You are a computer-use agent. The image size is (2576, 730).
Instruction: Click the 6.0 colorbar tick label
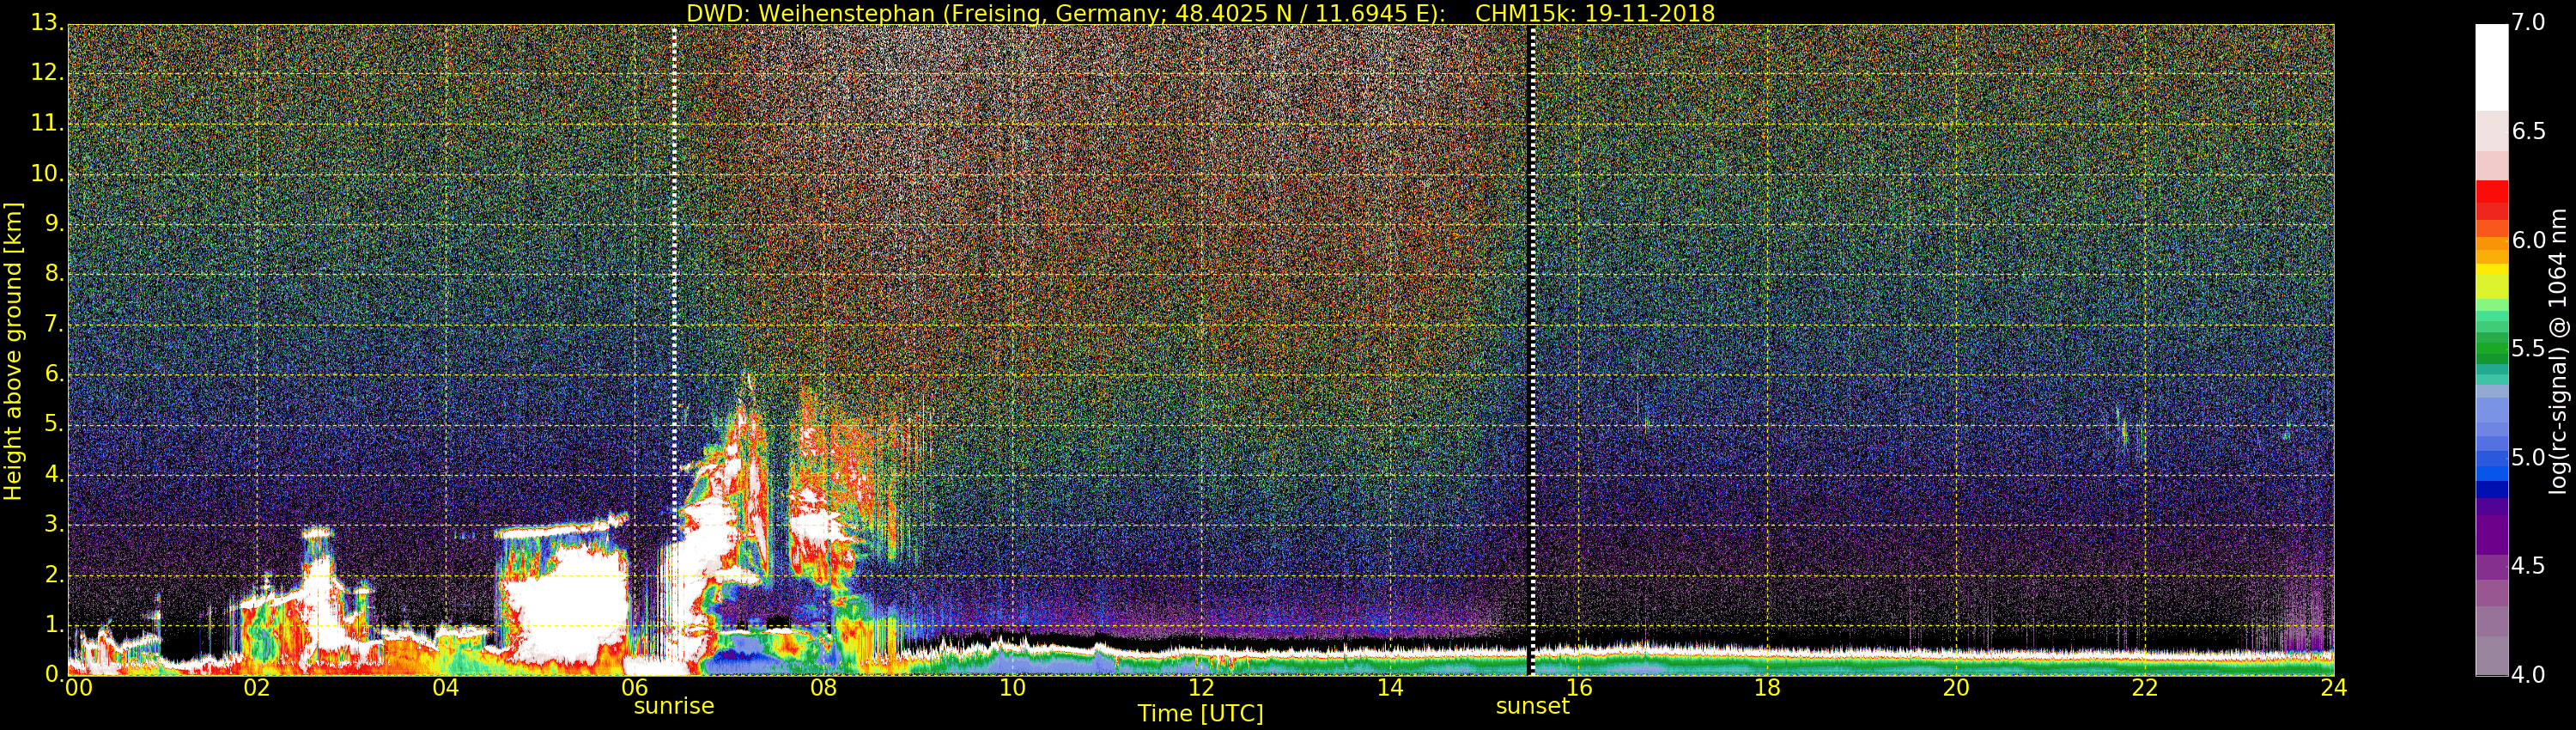[x=2529, y=240]
